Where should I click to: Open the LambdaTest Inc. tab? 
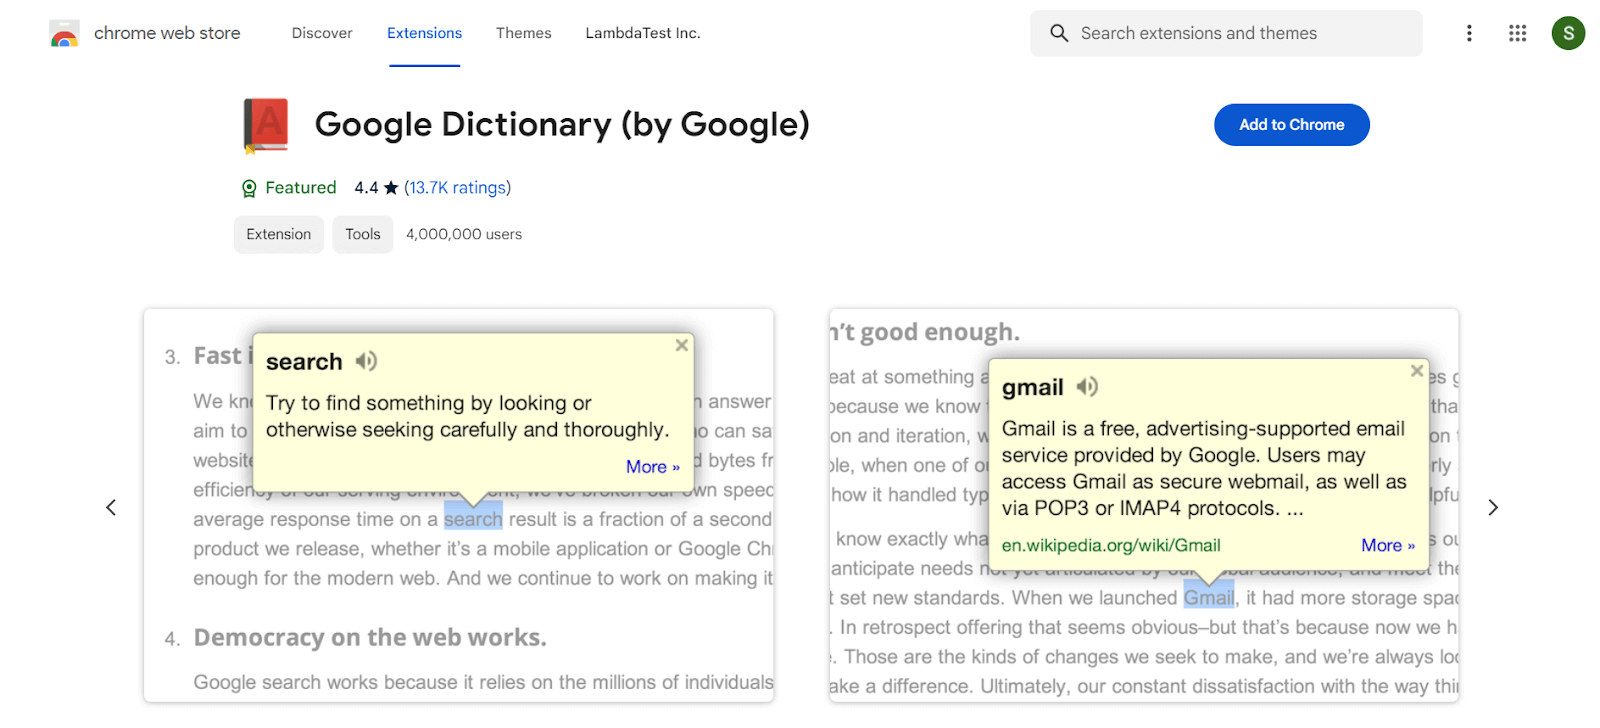643,33
